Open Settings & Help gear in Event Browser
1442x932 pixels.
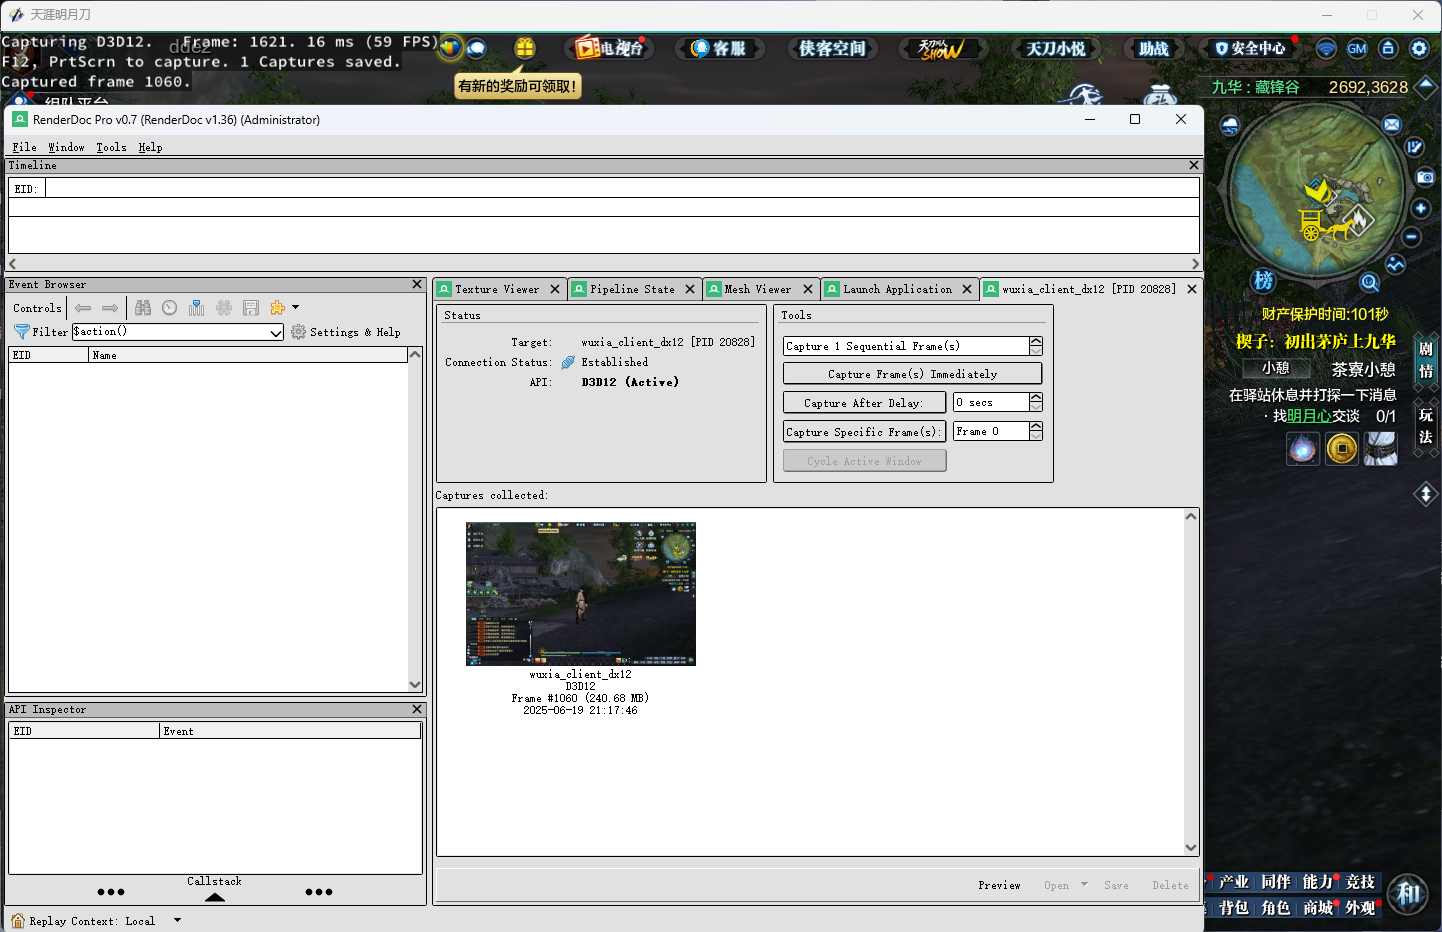(x=345, y=332)
